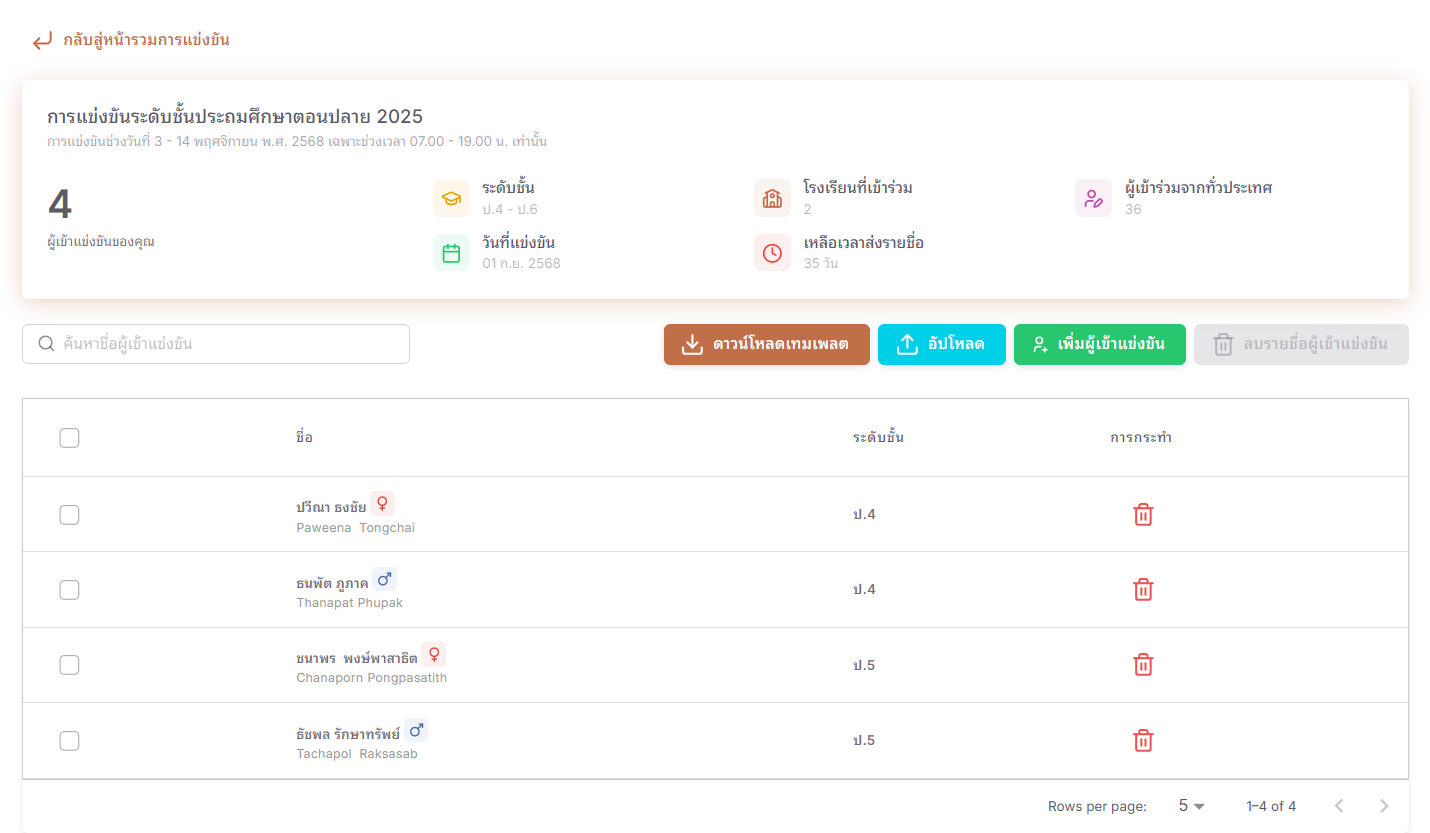Click the female gender icon beside Paweena
The width and height of the screenshot is (1430, 833).
382,504
